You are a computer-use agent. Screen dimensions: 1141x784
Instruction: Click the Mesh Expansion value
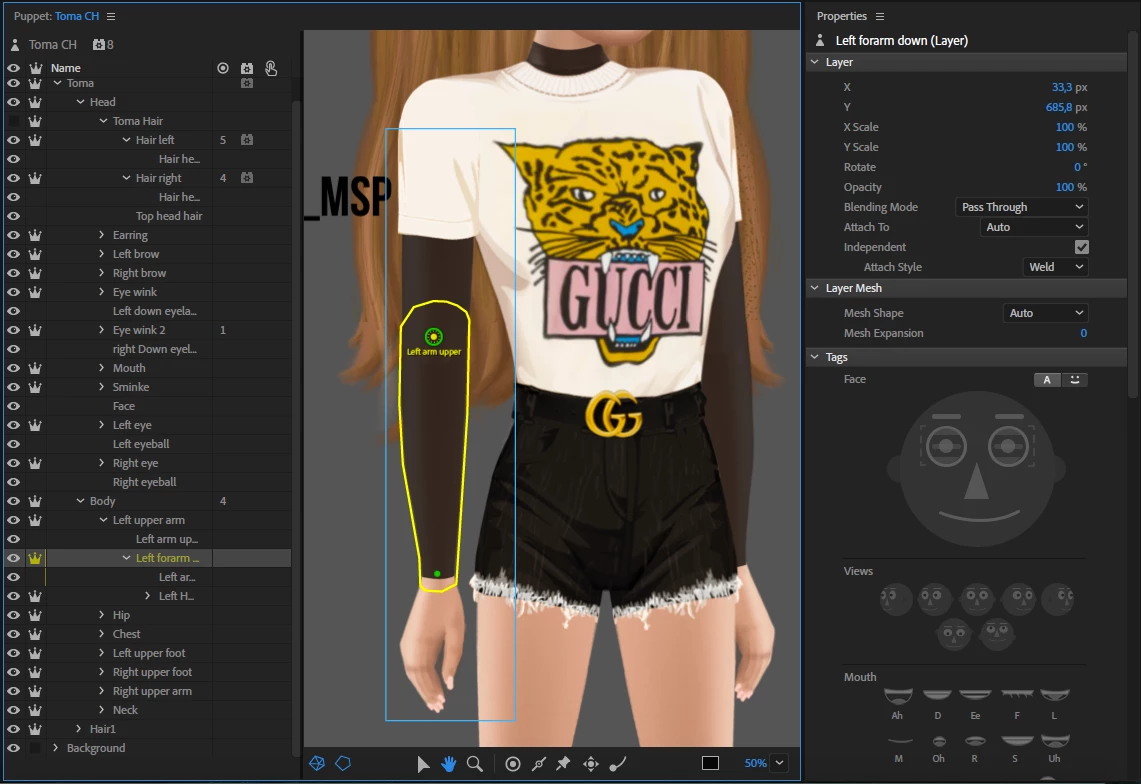pos(1084,333)
